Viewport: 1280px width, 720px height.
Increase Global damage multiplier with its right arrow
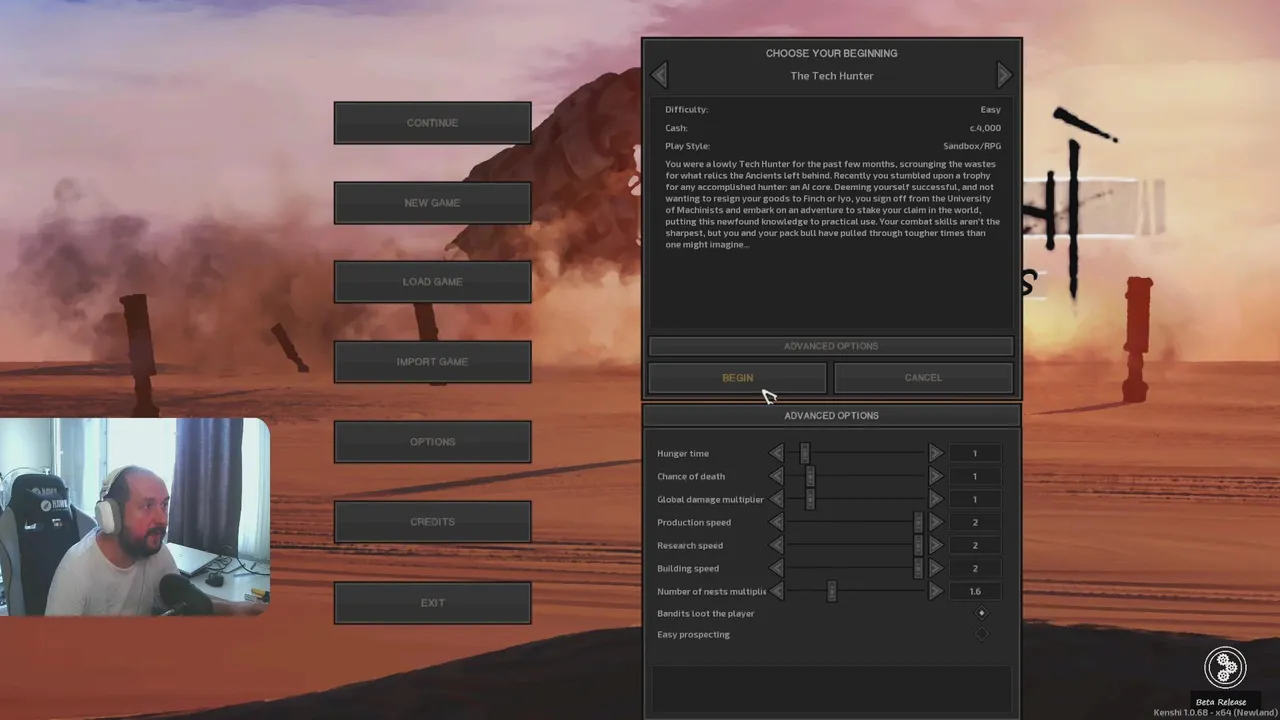pyautogui.click(x=935, y=499)
